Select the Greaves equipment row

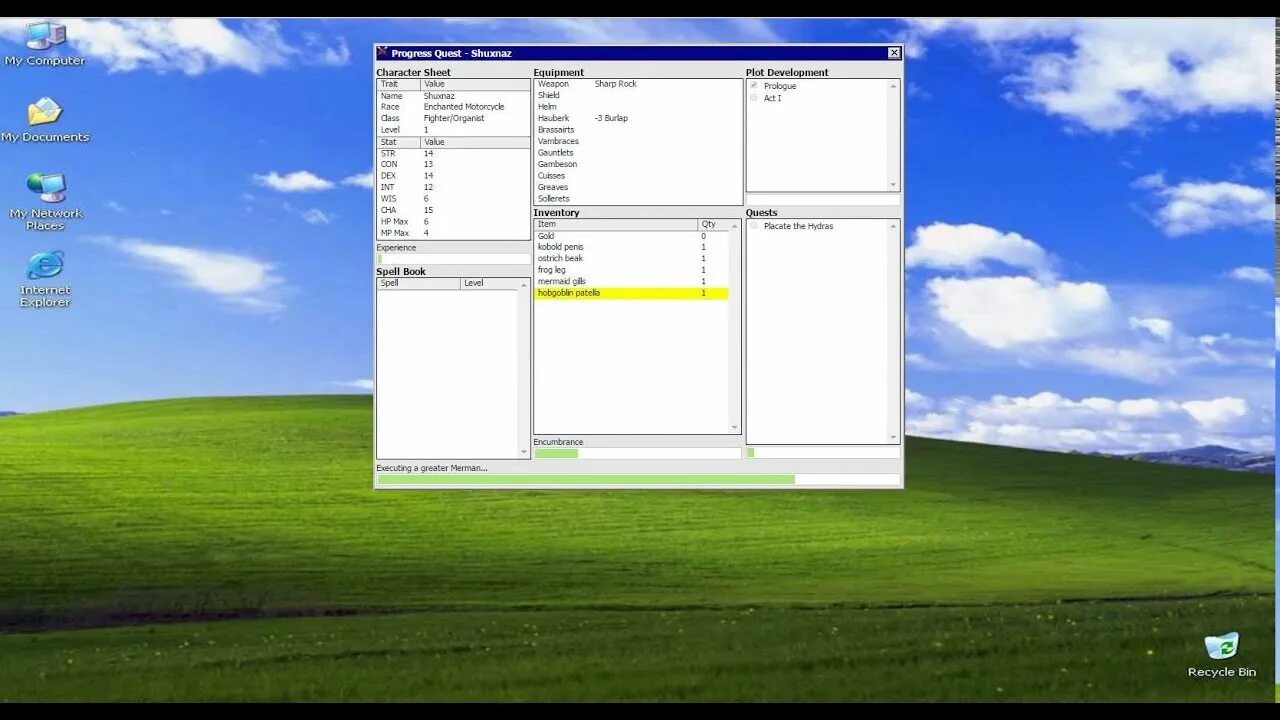click(638, 187)
